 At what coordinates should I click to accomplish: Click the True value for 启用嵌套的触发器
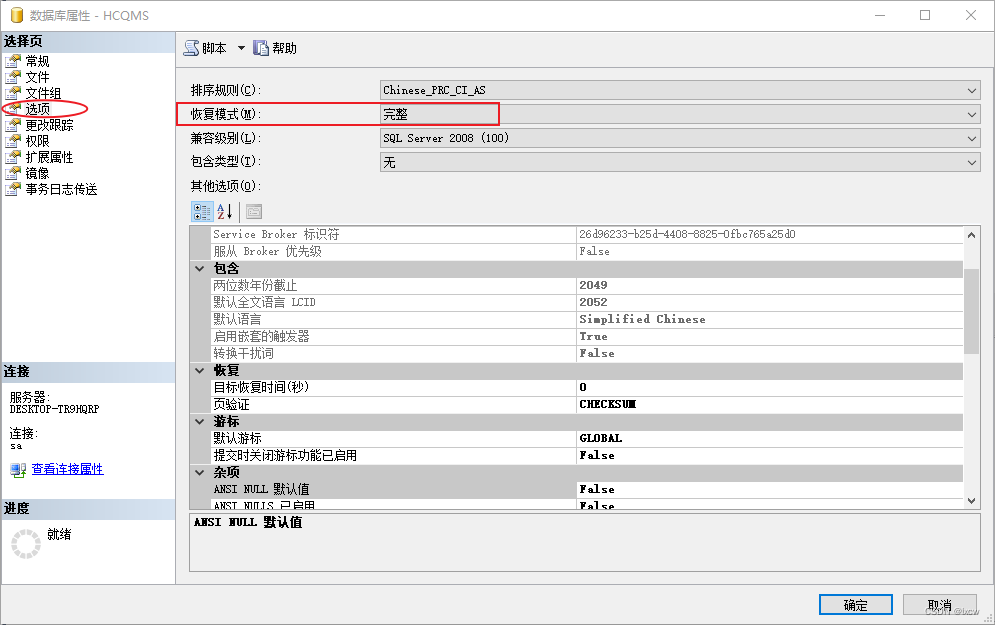(x=593, y=336)
